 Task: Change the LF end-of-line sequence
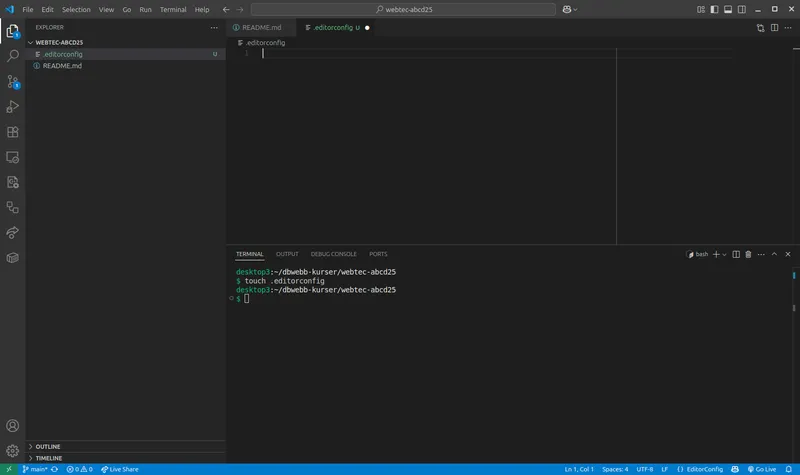tap(665, 469)
